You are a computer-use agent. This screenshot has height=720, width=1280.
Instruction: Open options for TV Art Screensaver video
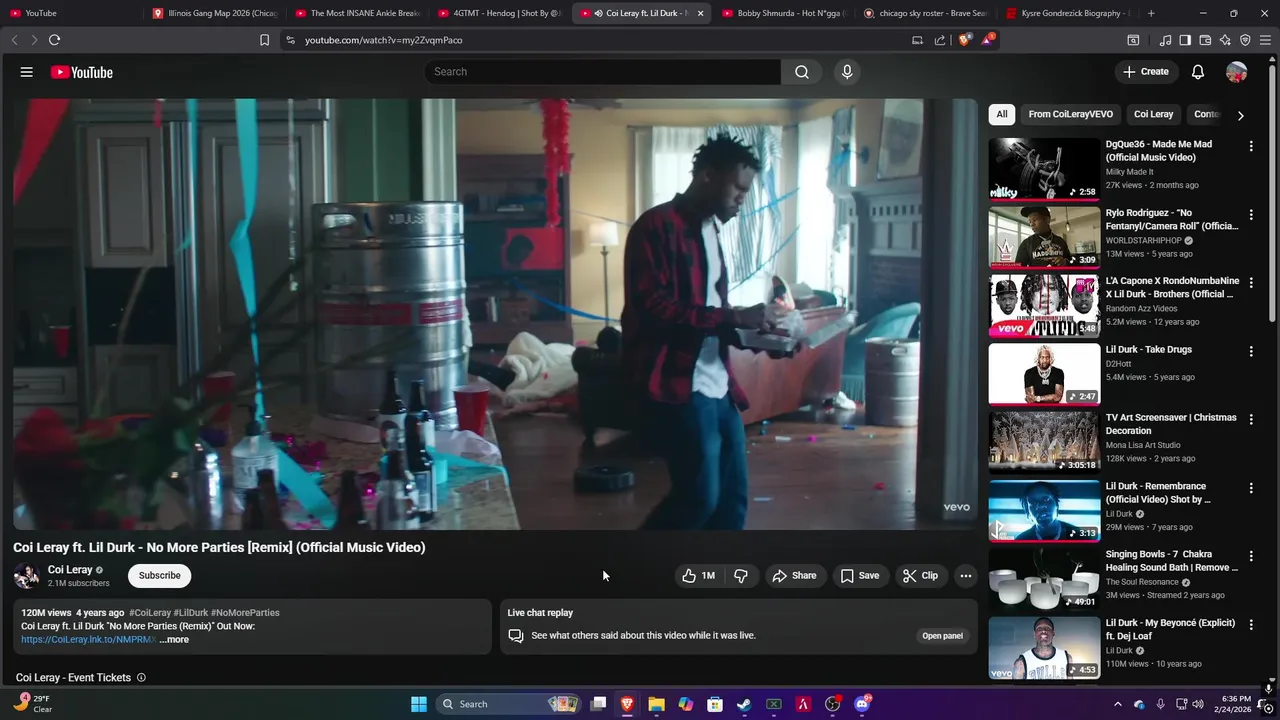click(x=1251, y=419)
